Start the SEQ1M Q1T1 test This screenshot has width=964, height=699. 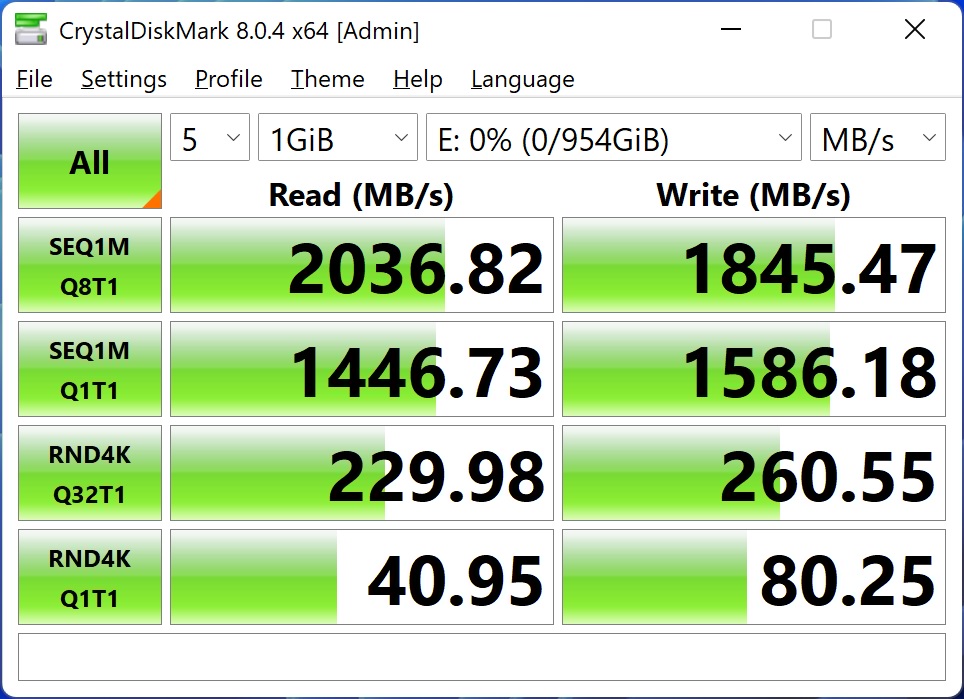point(90,369)
